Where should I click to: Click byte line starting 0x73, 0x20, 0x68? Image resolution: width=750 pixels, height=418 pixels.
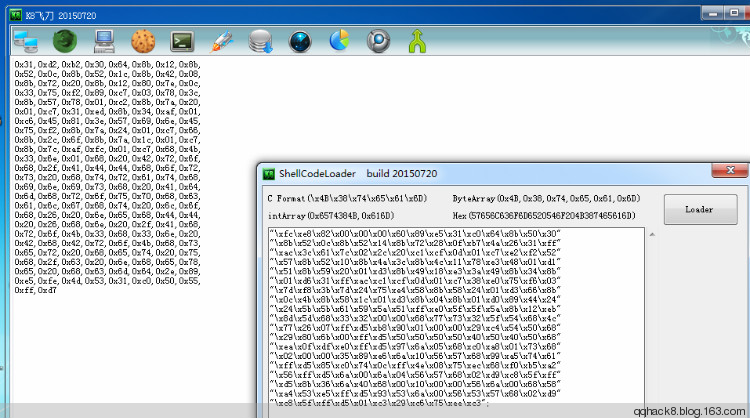[x=107, y=177]
